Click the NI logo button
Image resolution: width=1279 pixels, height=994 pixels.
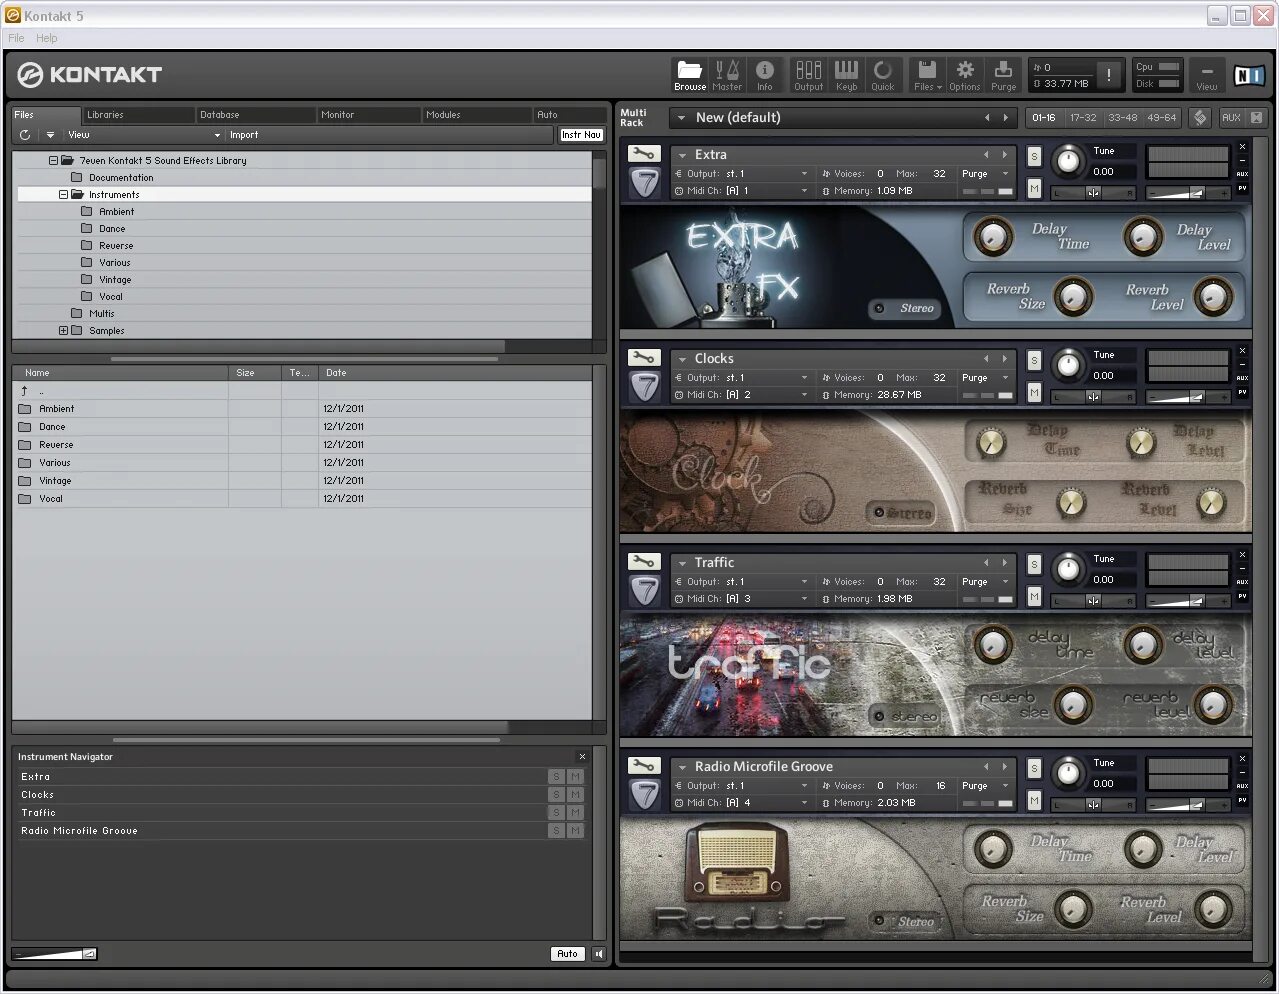(1249, 76)
